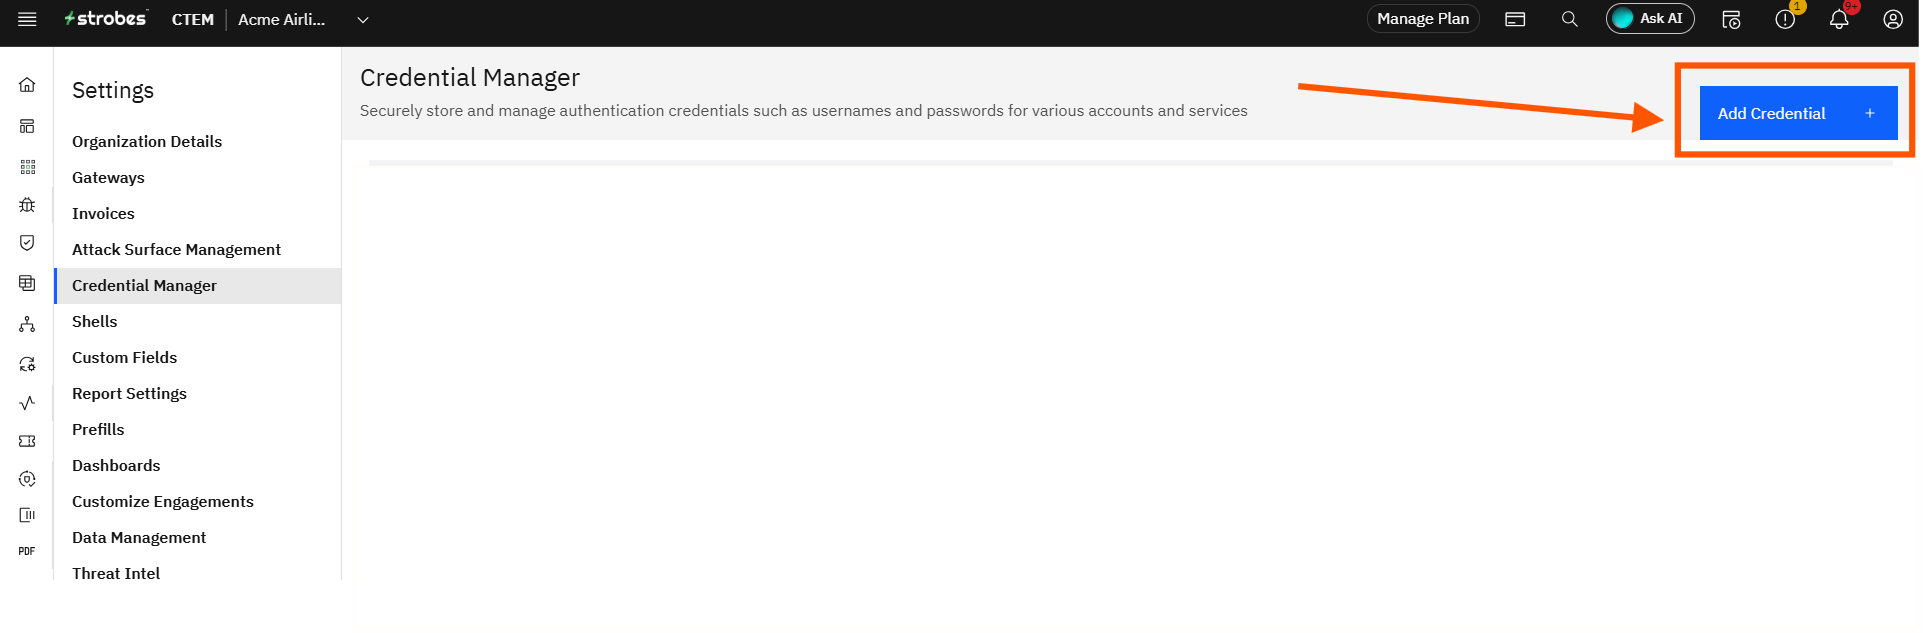Open the bug icon in sidebar
Viewport: 1923px width, 633px height.
pyautogui.click(x=27, y=205)
